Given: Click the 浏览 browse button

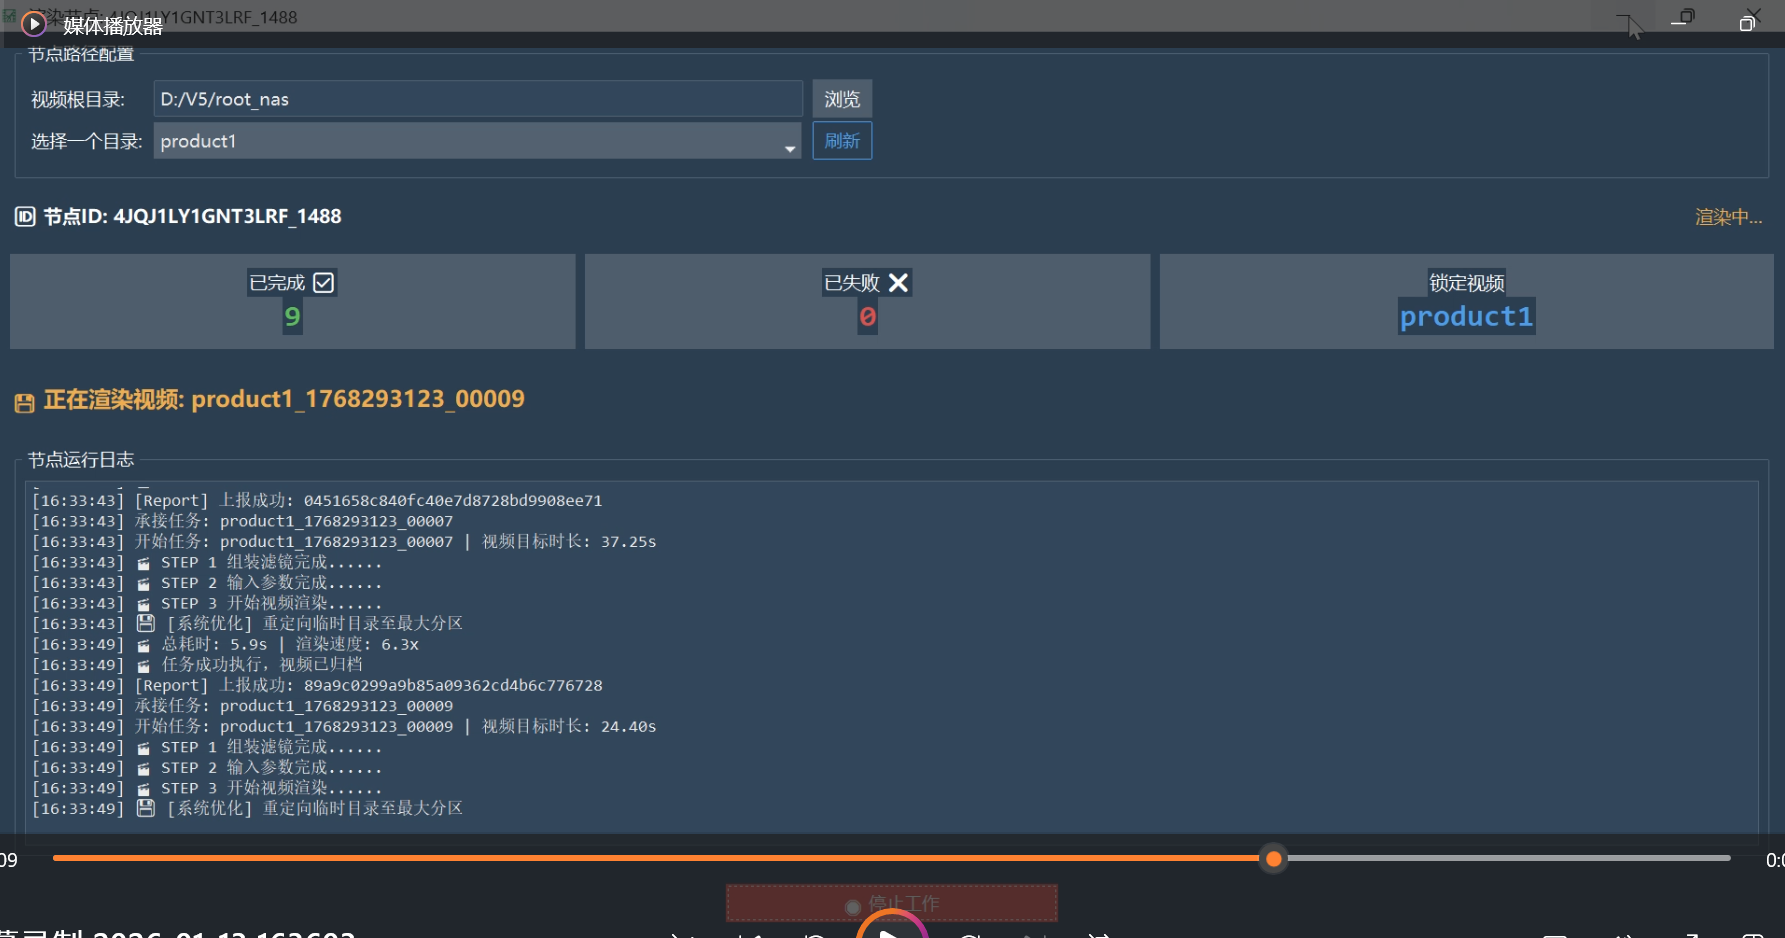Looking at the screenshot, I should 842,99.
